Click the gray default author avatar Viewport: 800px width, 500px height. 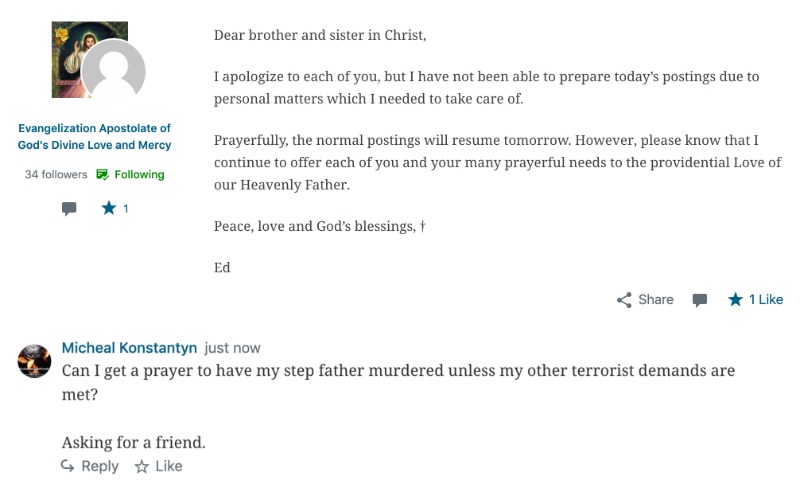tap(114, 70)
